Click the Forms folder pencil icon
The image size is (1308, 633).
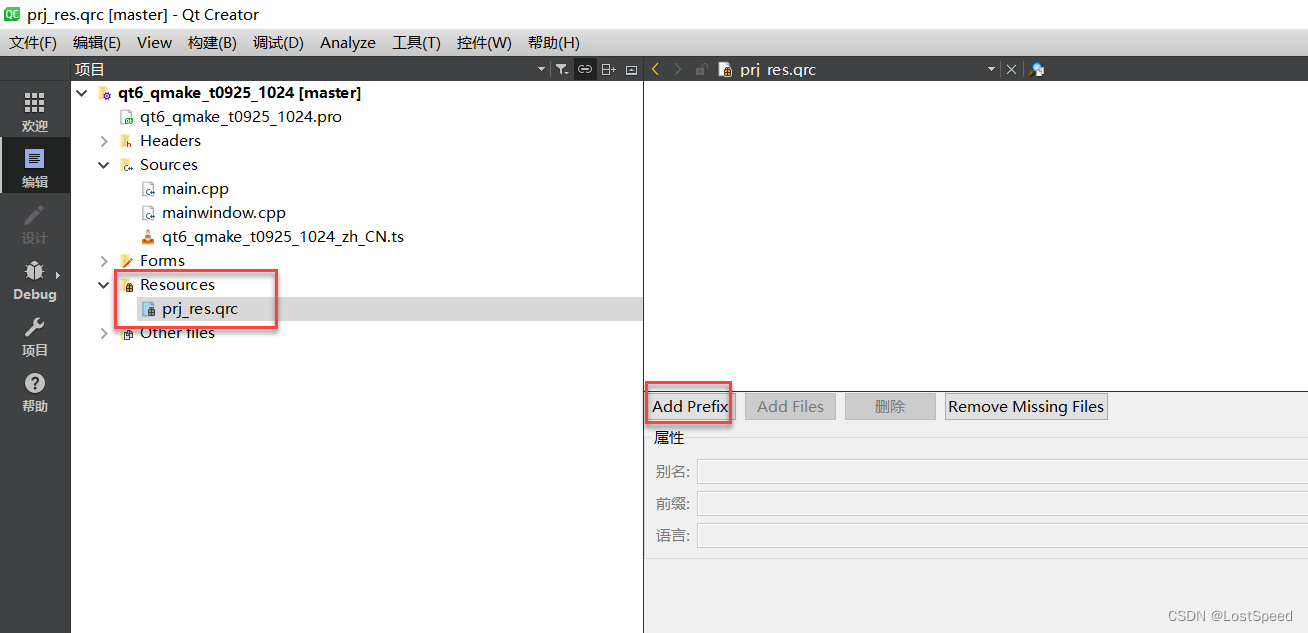click(126, 261)
